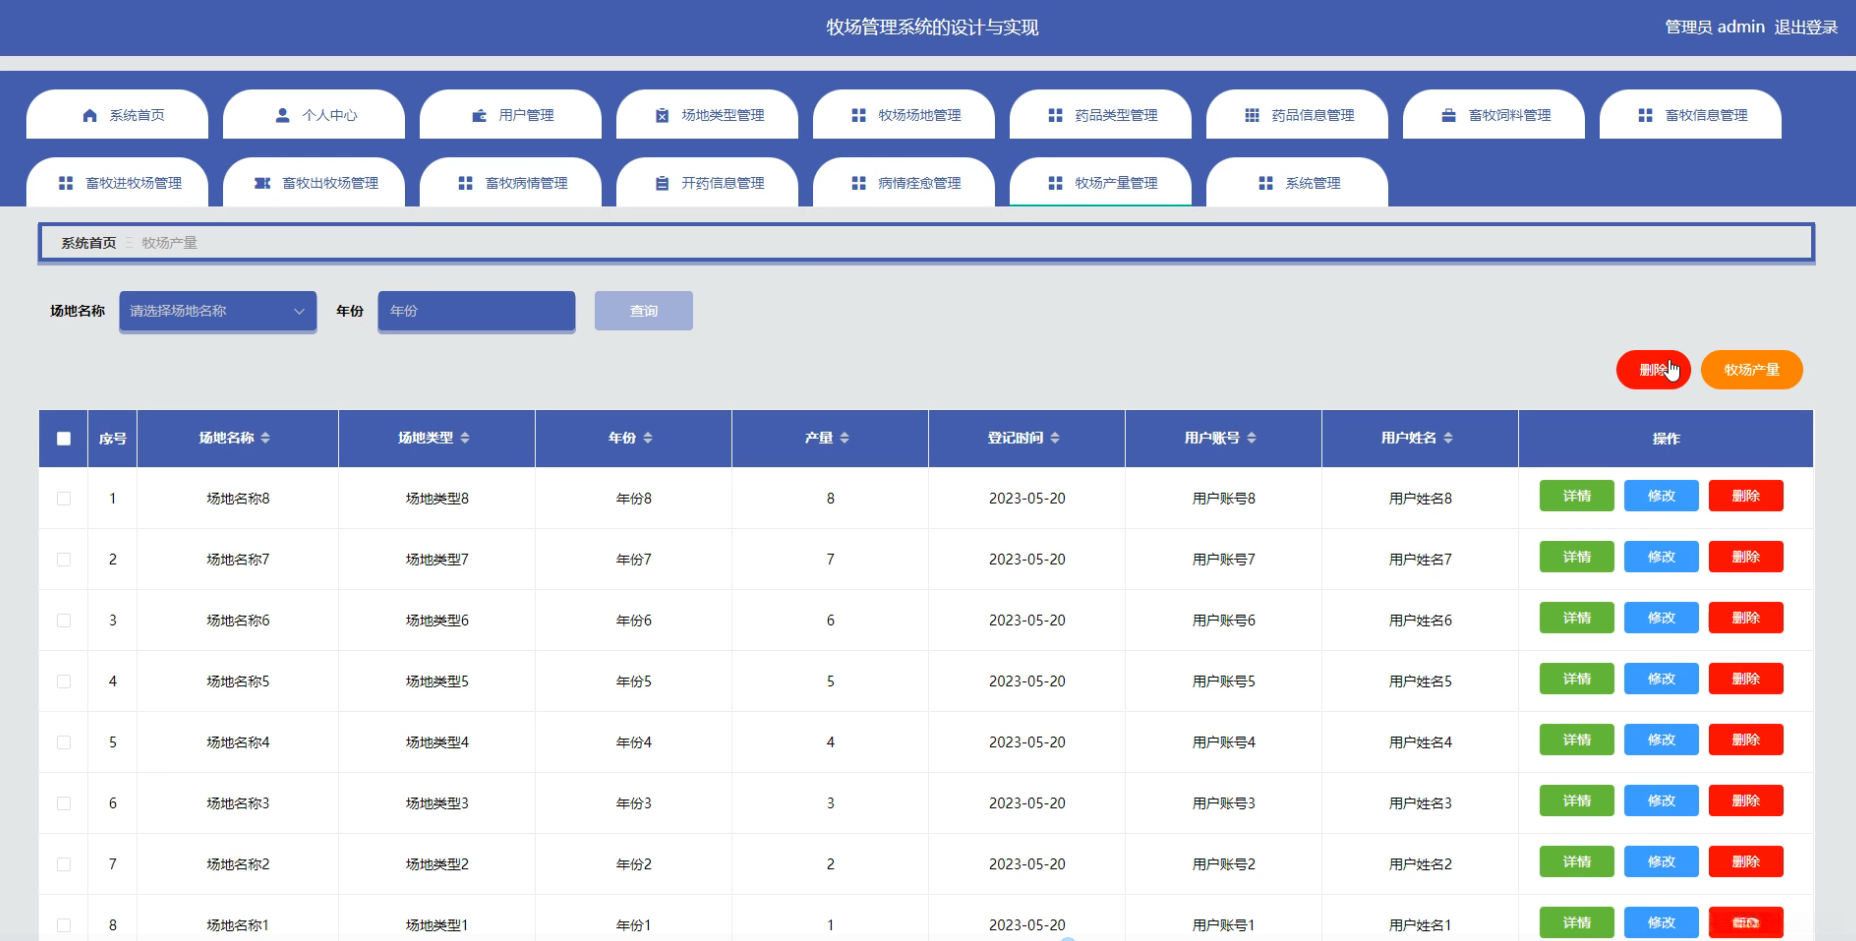This screenshot has height=941, width=1856.
Task: Check the checkbox for row 场地名称8
Action: point(64,499)
